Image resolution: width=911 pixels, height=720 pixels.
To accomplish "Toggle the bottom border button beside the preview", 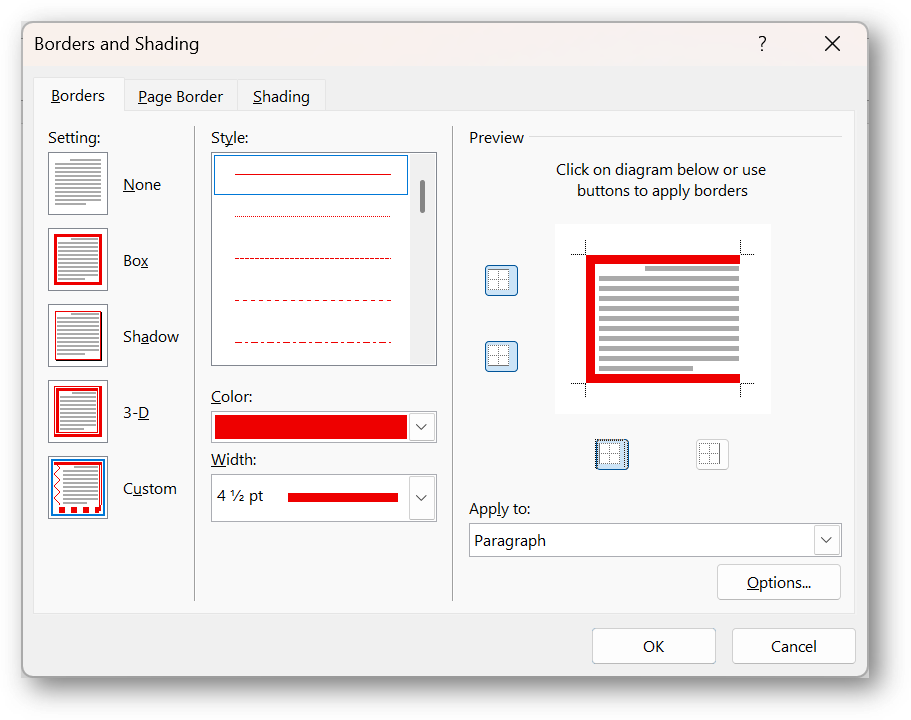I will pyautogui.click(x=501, y=356).
